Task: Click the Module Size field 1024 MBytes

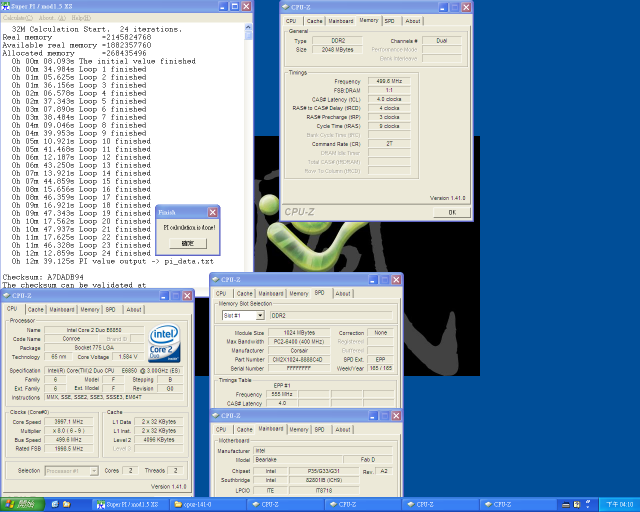Action: (299, 333)
